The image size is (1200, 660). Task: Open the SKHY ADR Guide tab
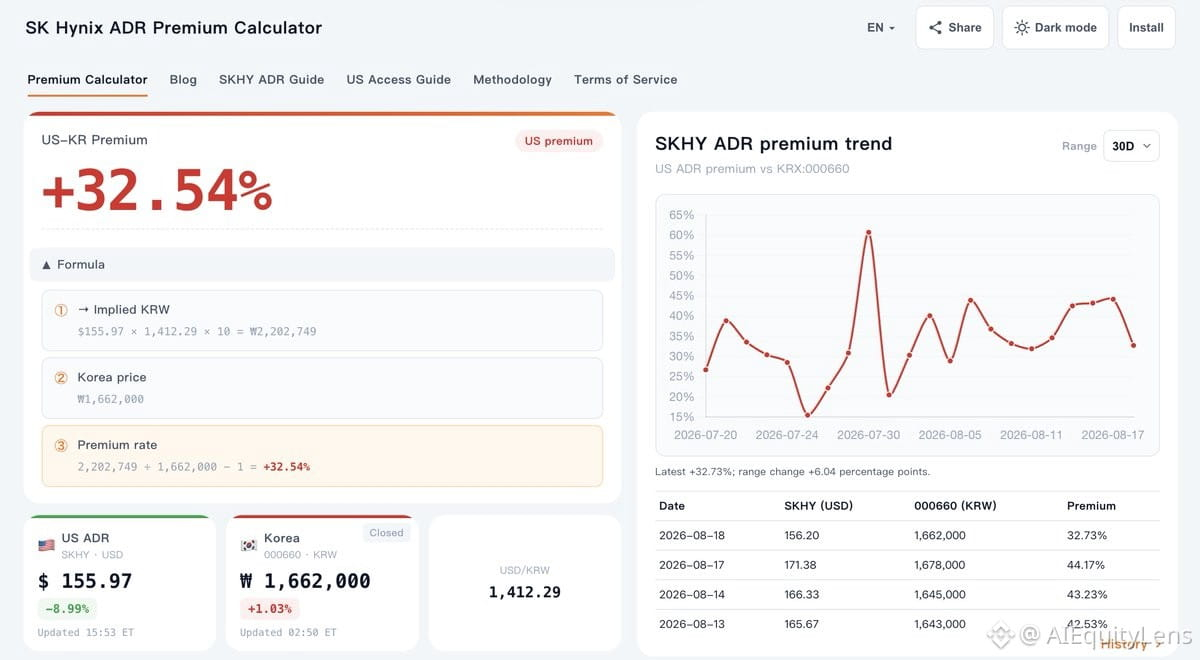(x=271, y=80)
